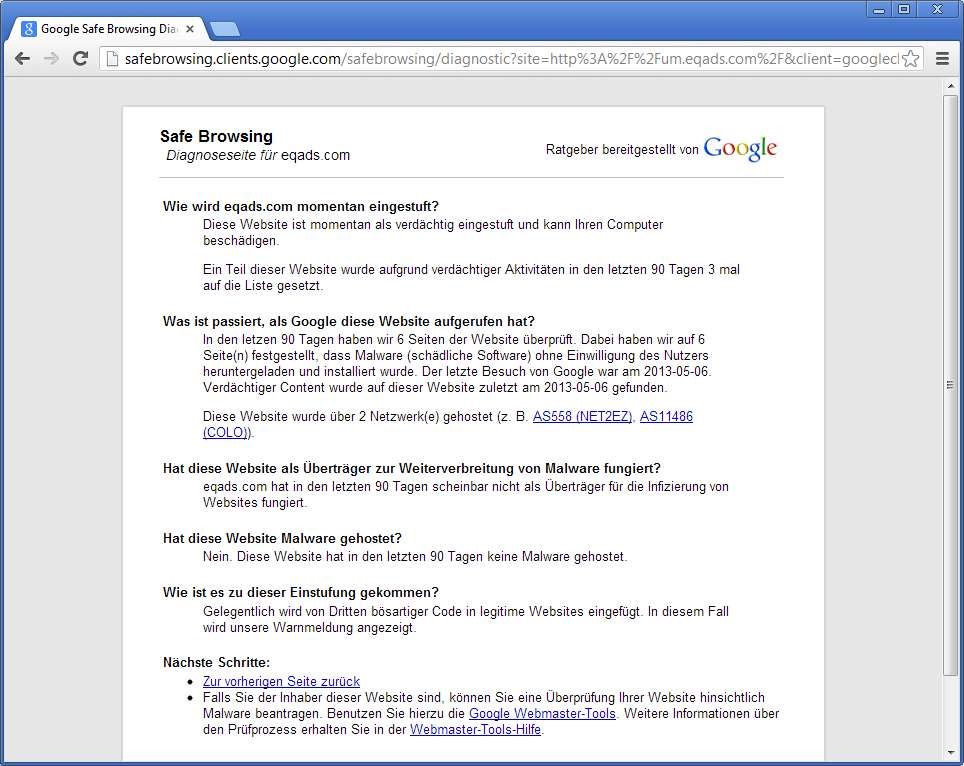Bookmark this page with the star icon
The image size is (964, 766).
pos(910,59)
